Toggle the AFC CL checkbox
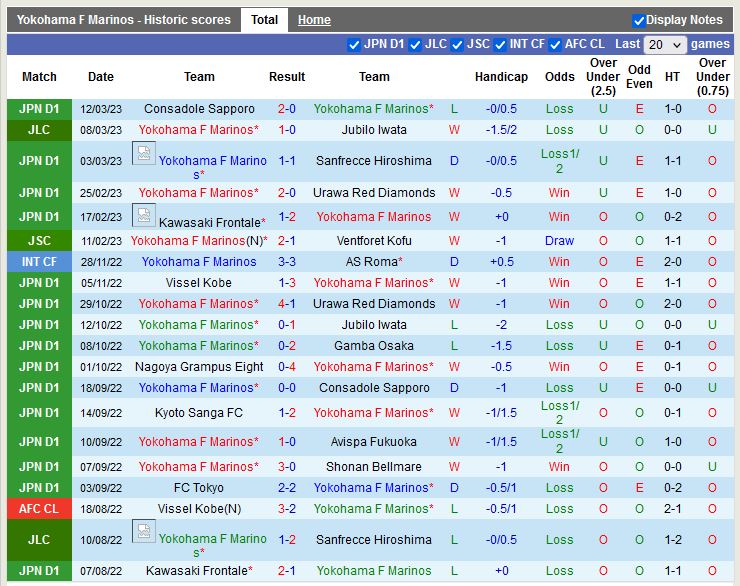 555,45
